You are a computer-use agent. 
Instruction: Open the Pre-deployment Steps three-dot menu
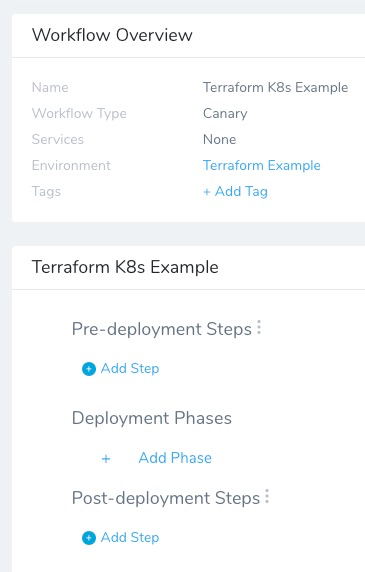coord(259,327)
